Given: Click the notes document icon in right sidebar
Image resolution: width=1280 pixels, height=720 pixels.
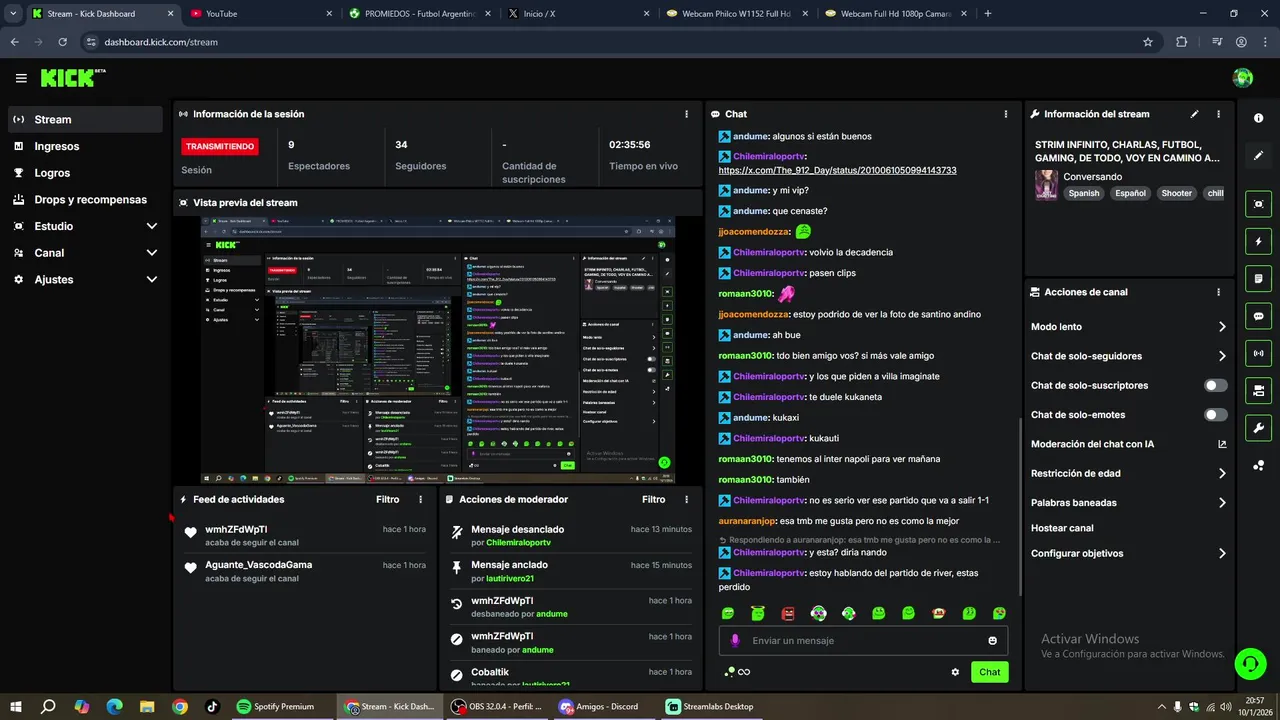Looking at the screenshot, I should tap(1258, 278).
